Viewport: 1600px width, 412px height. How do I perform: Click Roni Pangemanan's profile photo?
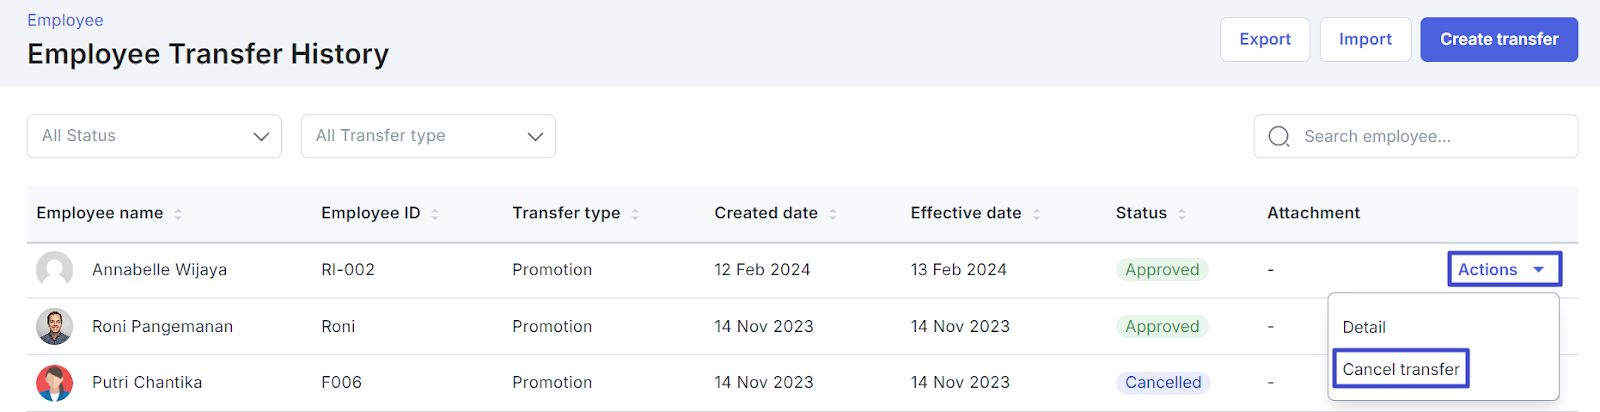click(x=55, y=327)
